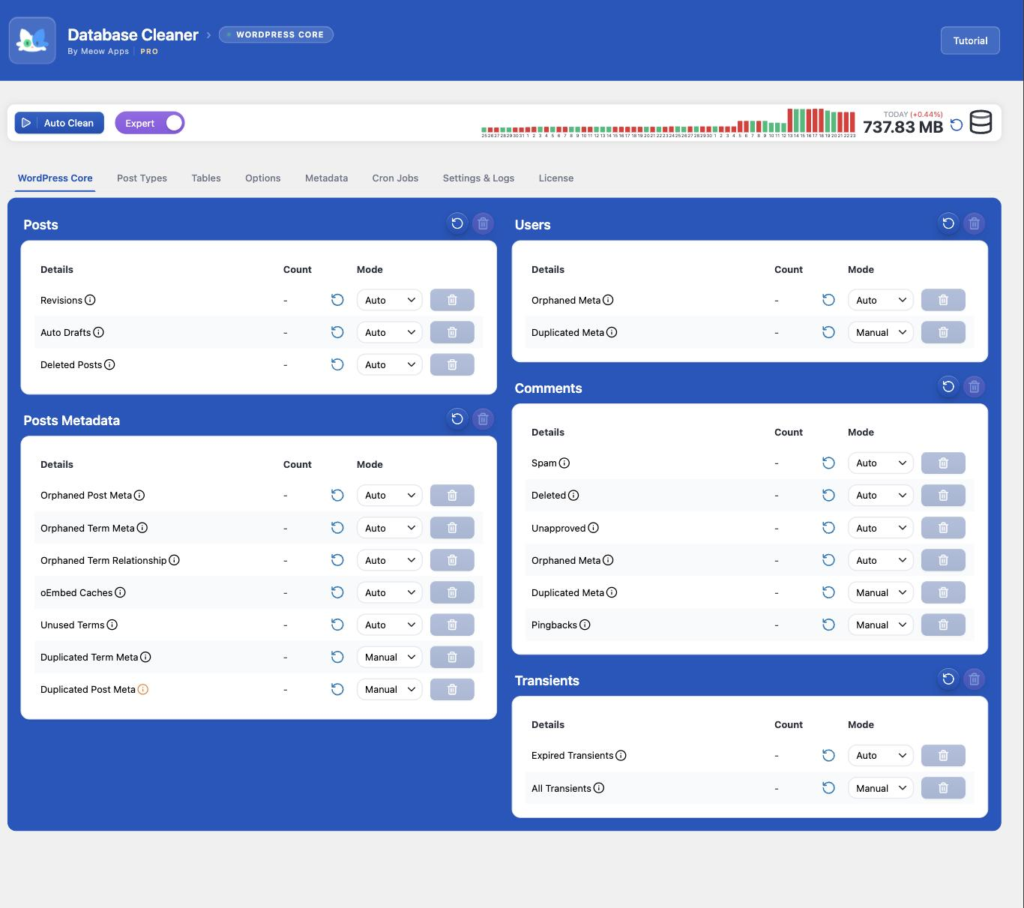This screenshot has height=908, width=1024.
Task: Click the Expired Transients label
Action: (x=572, y=755)
